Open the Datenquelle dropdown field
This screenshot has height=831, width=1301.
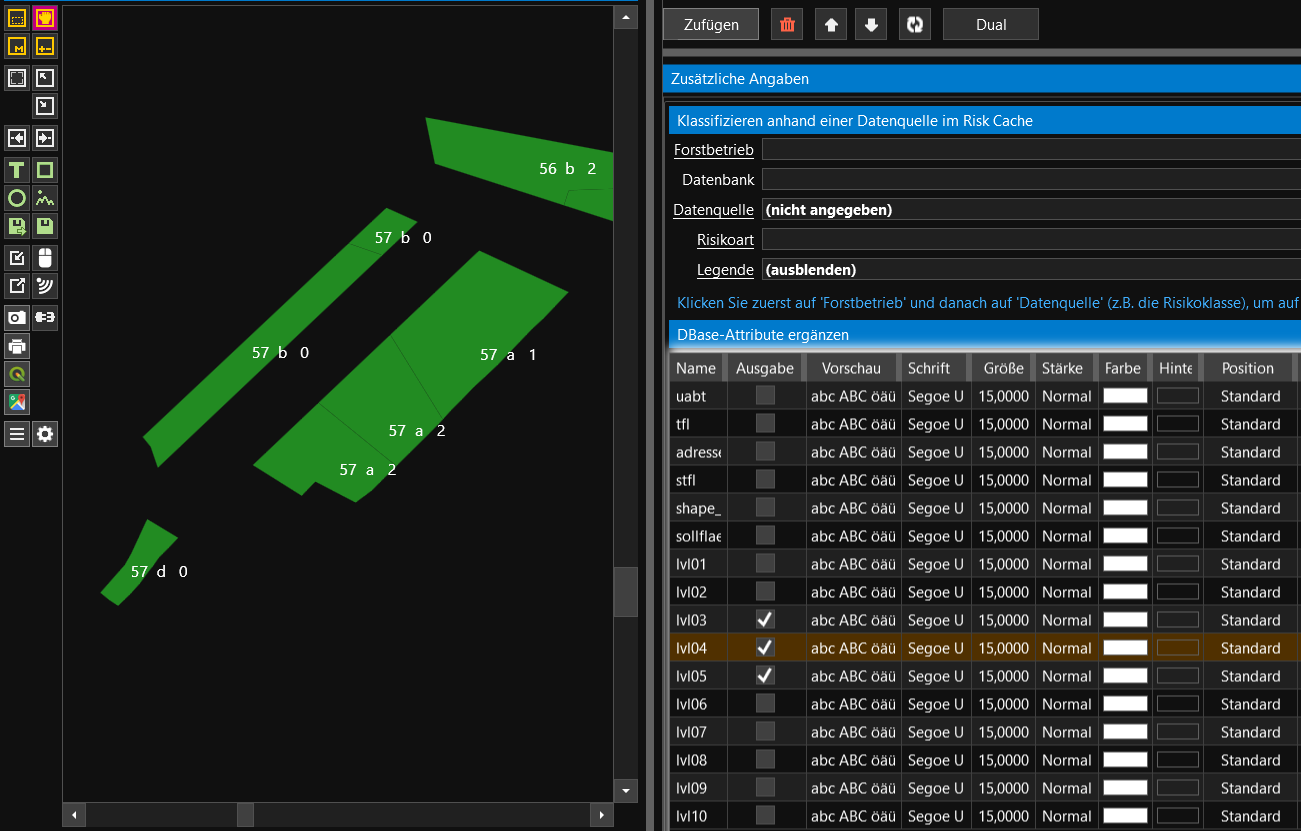coord(1030,210)
